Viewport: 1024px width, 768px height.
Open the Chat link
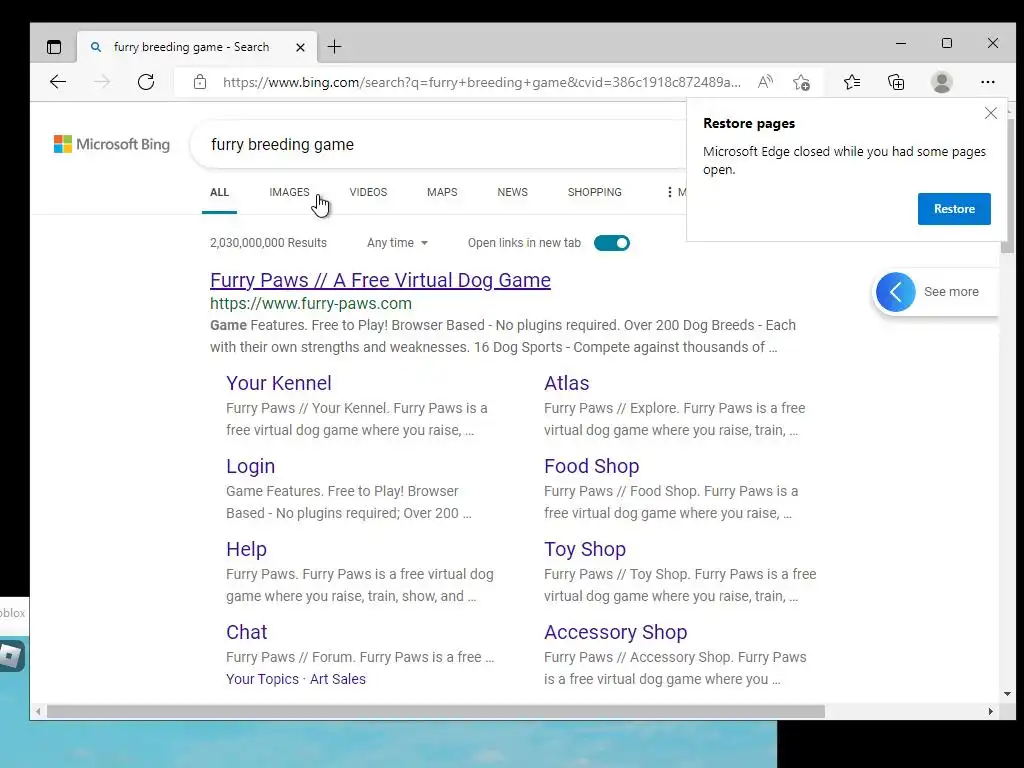(x=247, y=632)
